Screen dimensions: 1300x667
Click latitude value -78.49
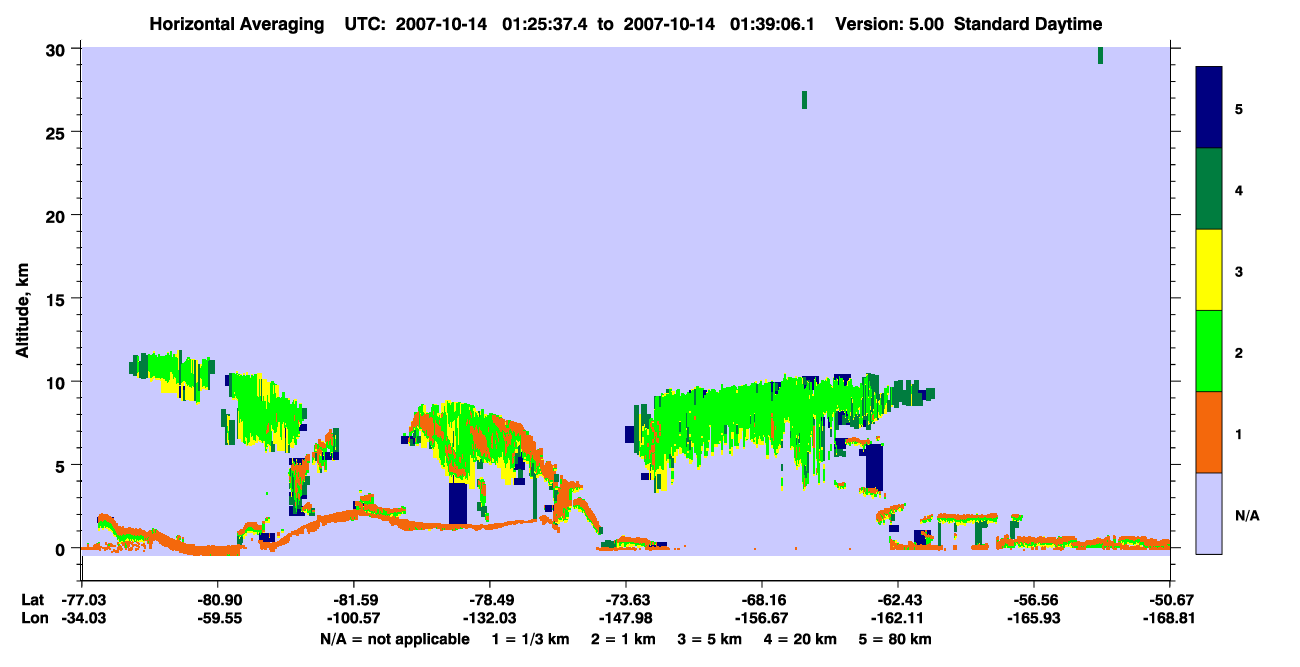point(490,599)
